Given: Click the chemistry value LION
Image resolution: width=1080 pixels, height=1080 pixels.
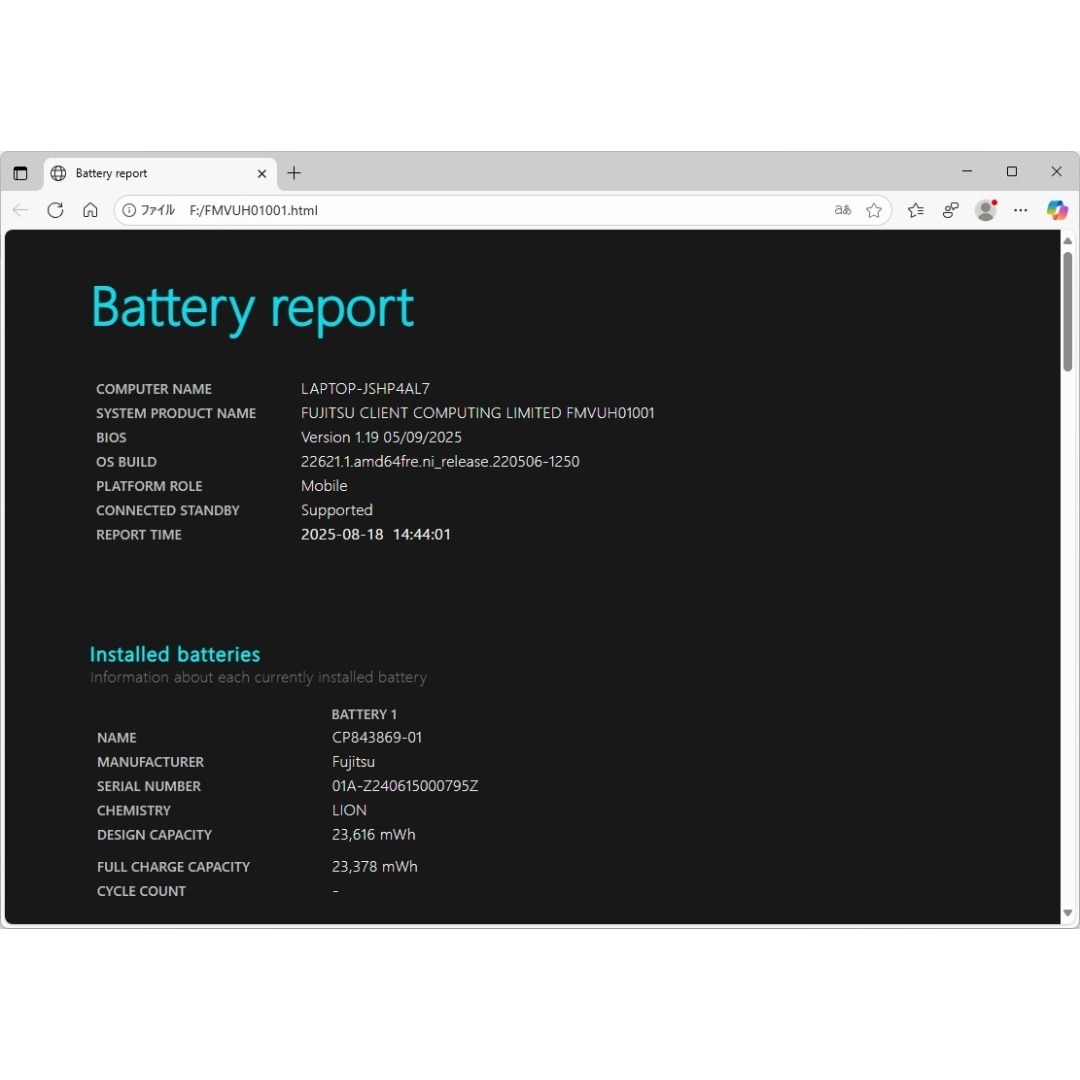Looking at the screenshot, I should 349,811.
